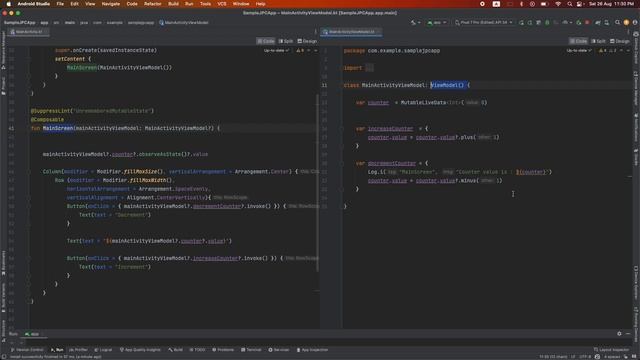Image resolution: width=640 pixels, height=360 pixels.
Task: Open the Terminal tool window
Action: click(x=251, y=350)
